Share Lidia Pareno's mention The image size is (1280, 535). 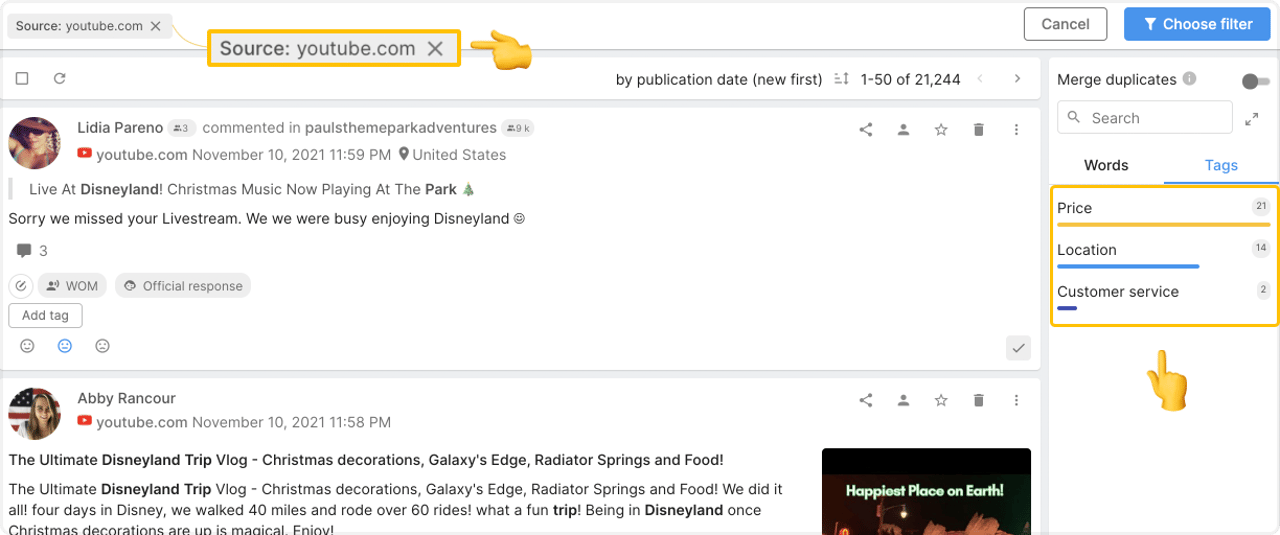pos(866,129)
